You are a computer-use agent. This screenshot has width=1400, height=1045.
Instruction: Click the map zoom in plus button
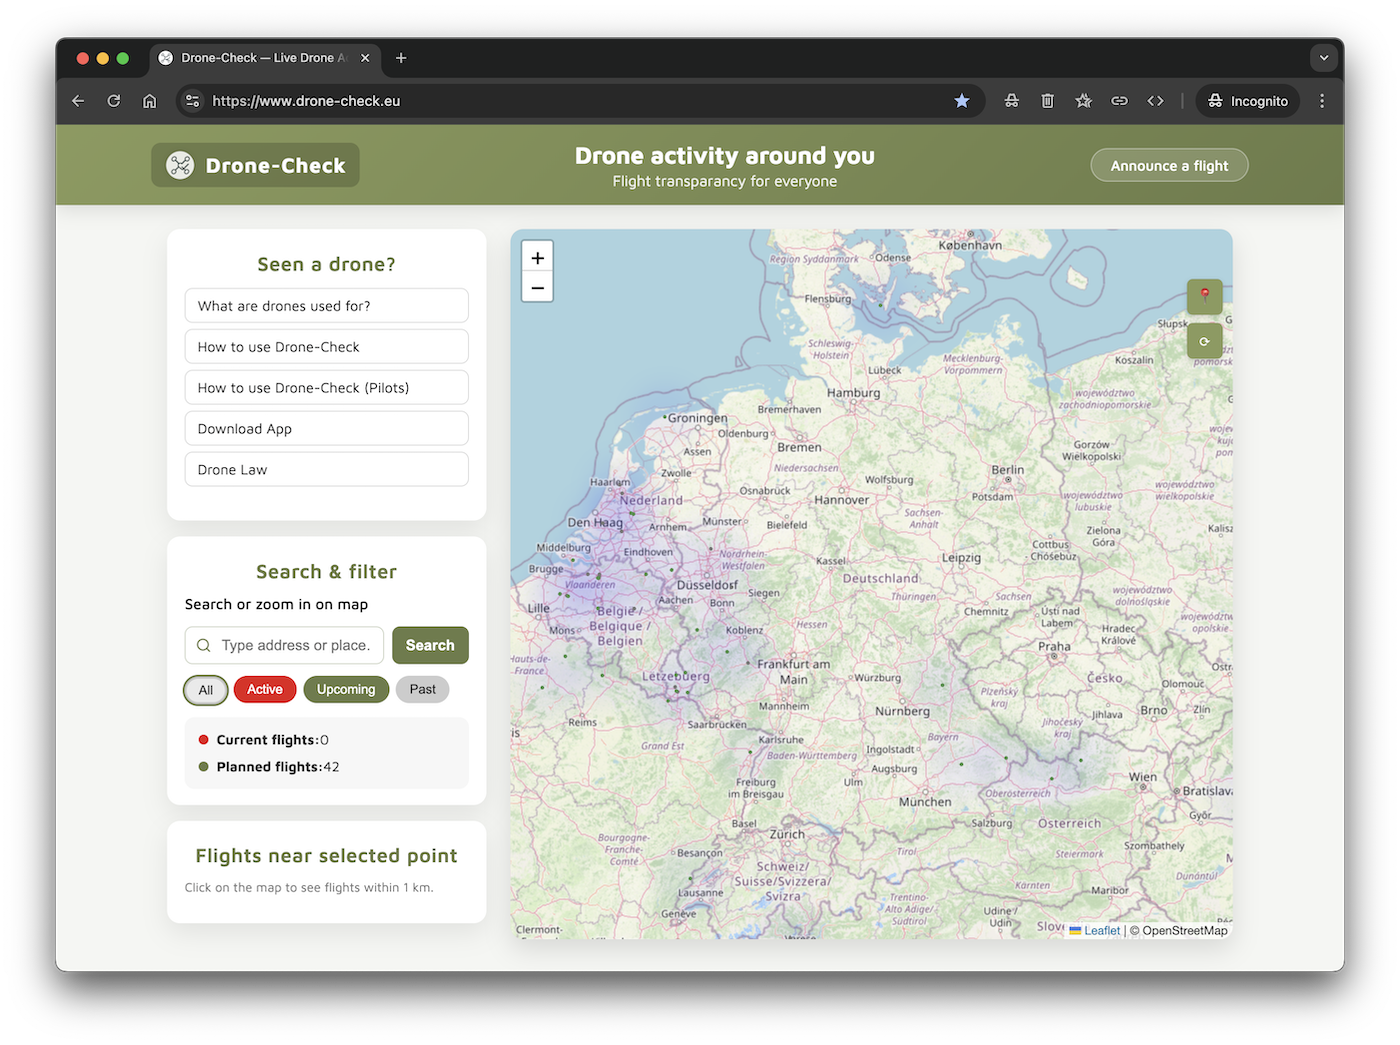(537, 258)
